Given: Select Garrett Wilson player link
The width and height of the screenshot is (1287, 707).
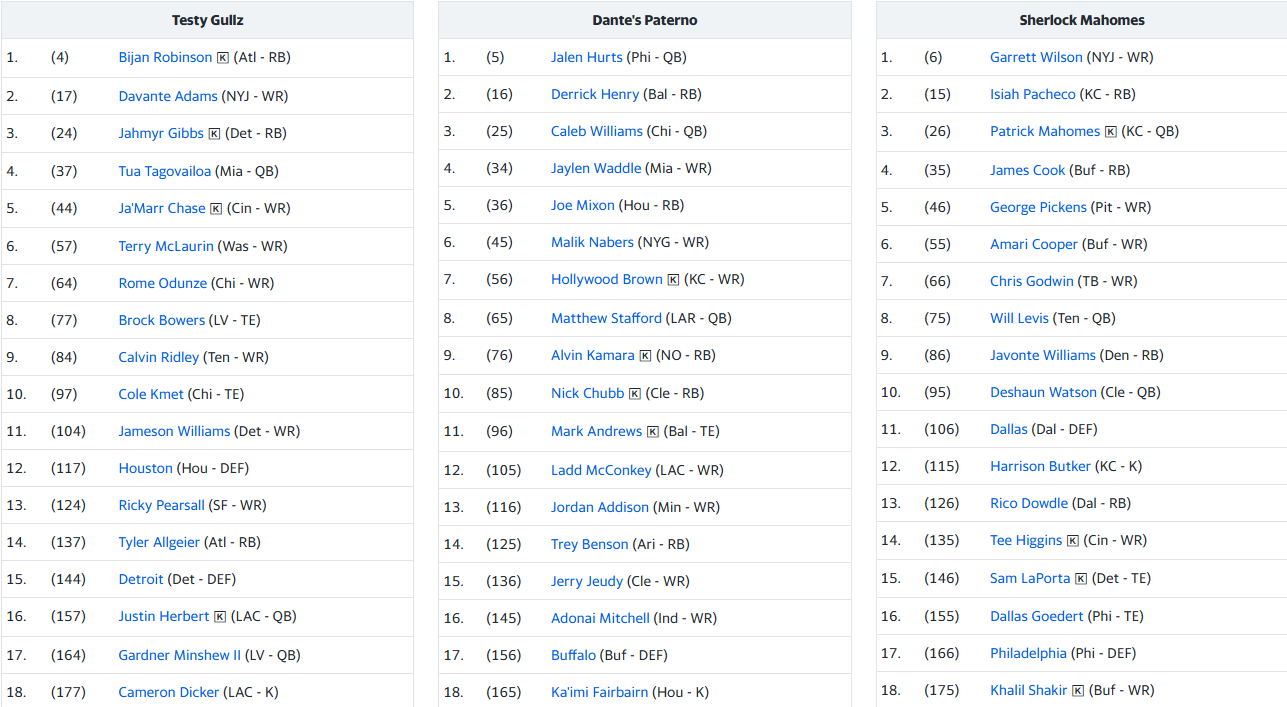Looking at the screenshot, I should 1036,57.
